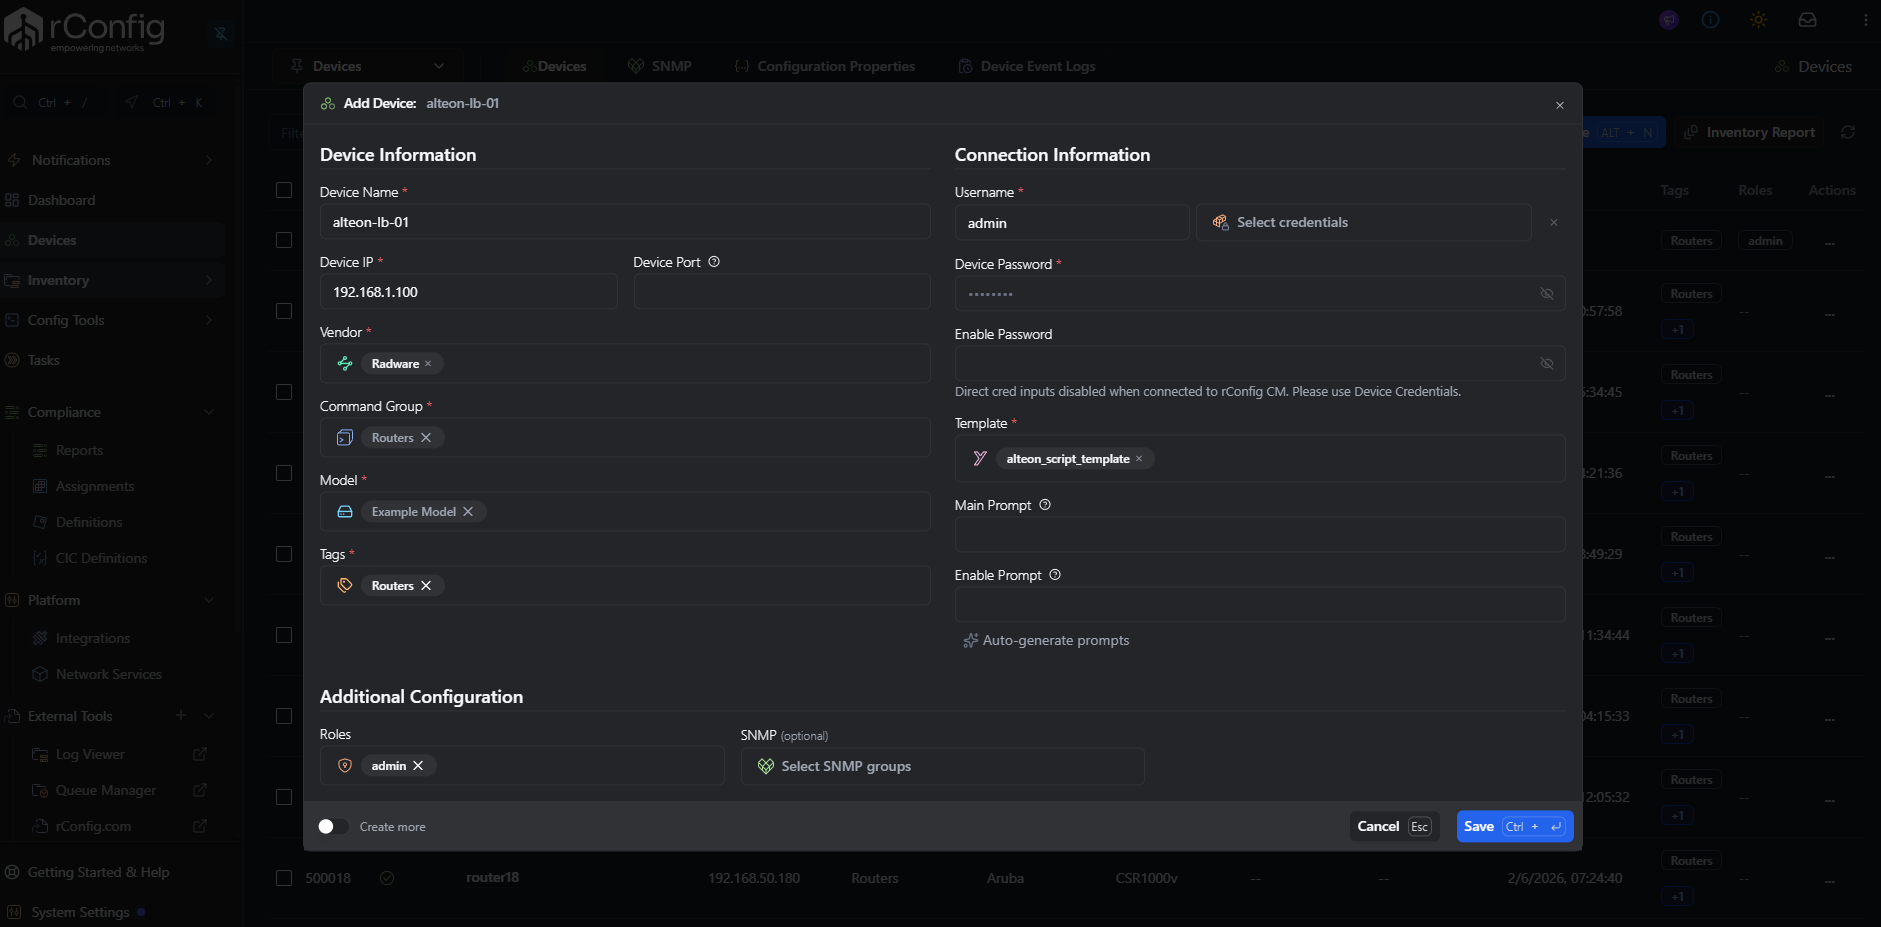
Task: Toggle the Create more switch
Action: click(x=333, y=826)
